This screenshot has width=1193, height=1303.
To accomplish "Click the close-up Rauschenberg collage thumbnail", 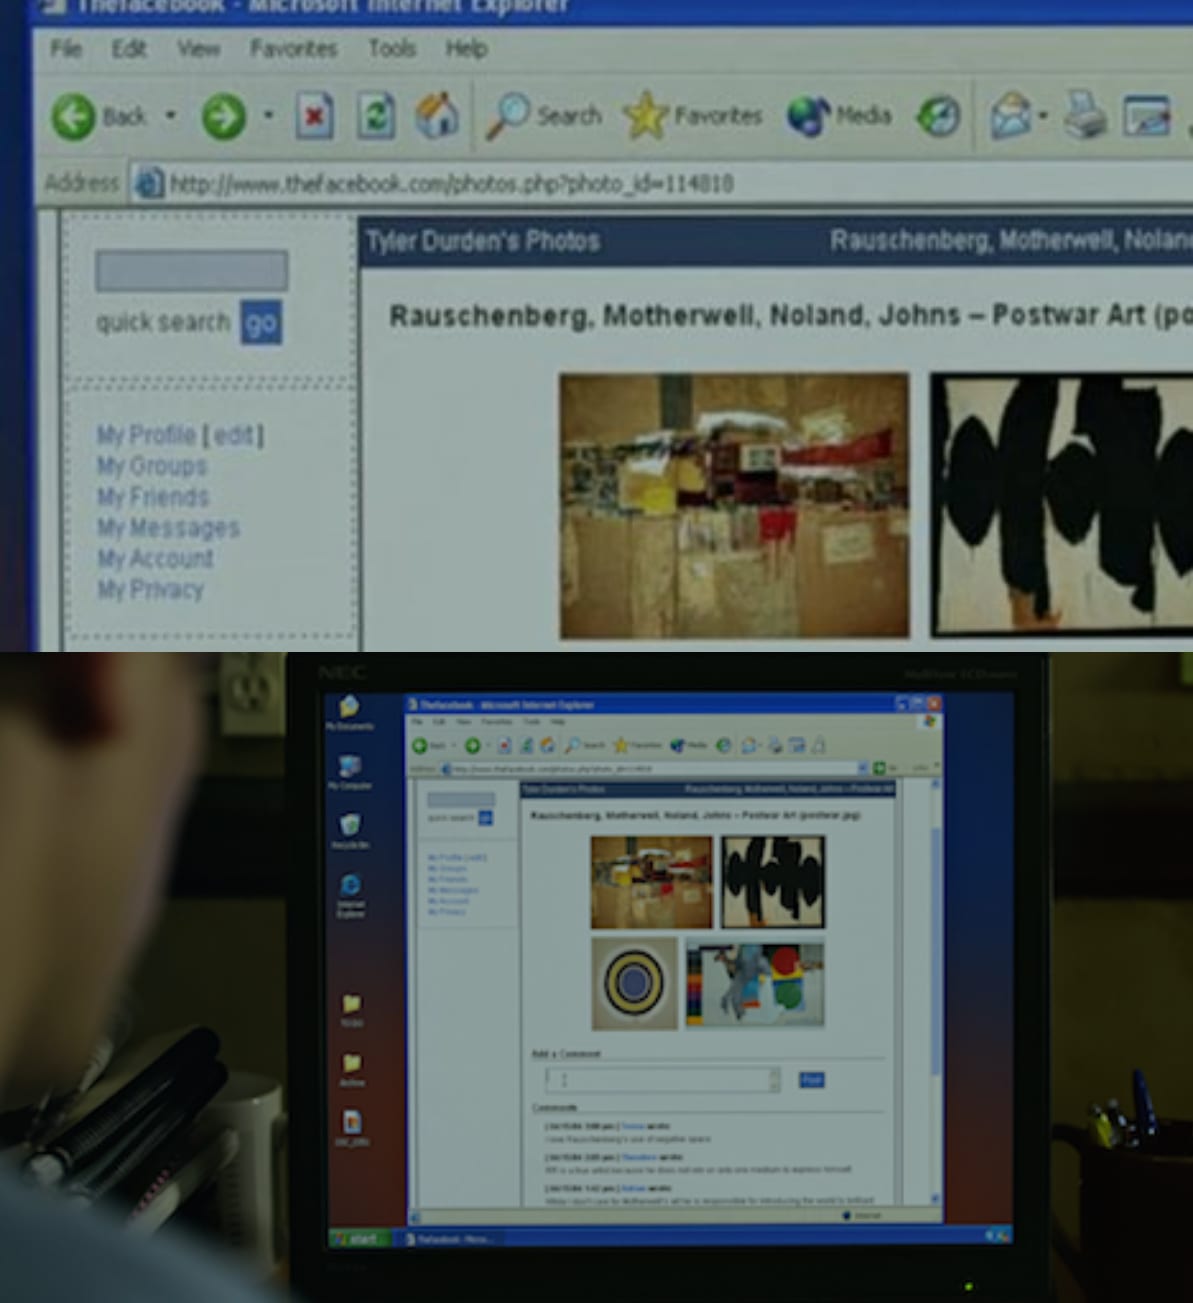I will coord(734,505).
